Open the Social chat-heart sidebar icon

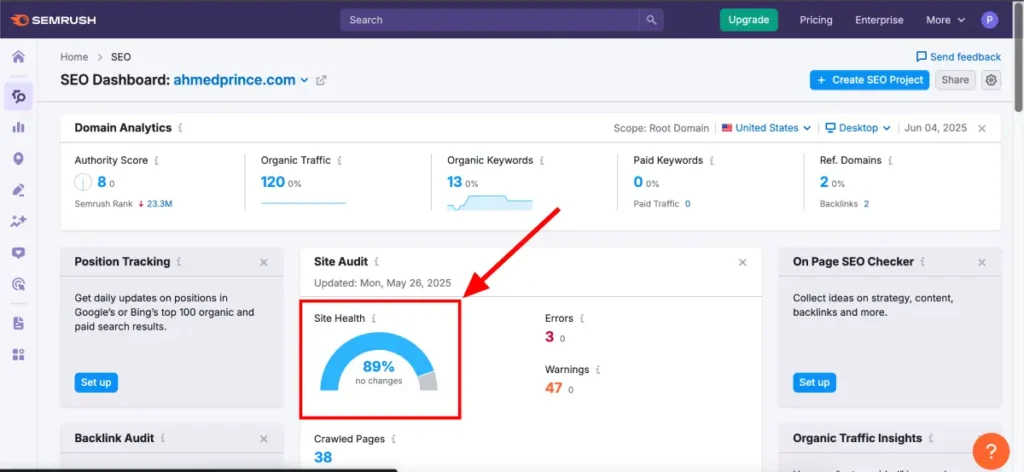click(x=18, y=253)
